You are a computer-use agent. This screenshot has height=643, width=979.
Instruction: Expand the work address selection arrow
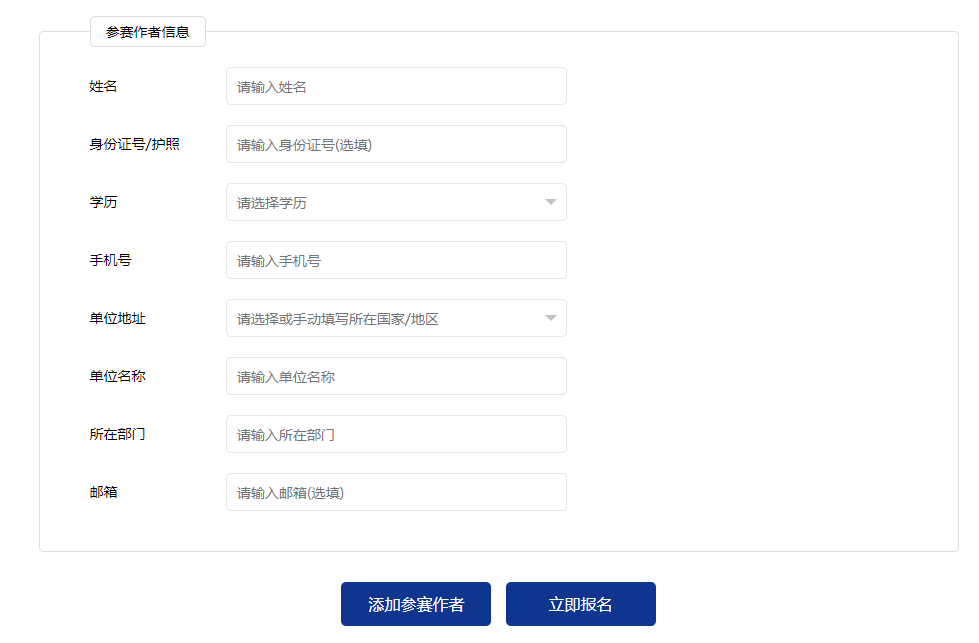tap(549, 318)
